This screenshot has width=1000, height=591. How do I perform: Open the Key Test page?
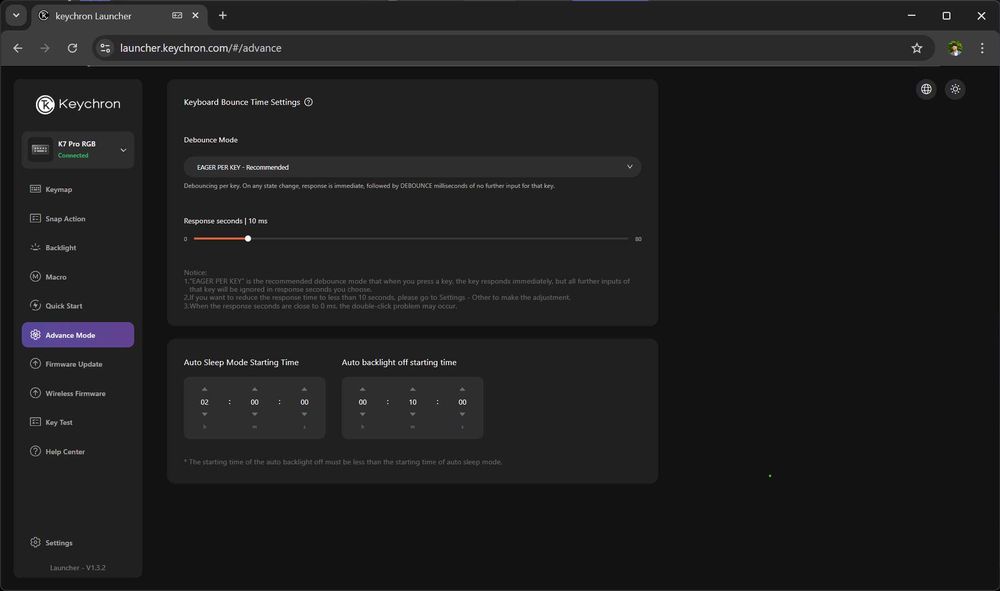point(78,422)
